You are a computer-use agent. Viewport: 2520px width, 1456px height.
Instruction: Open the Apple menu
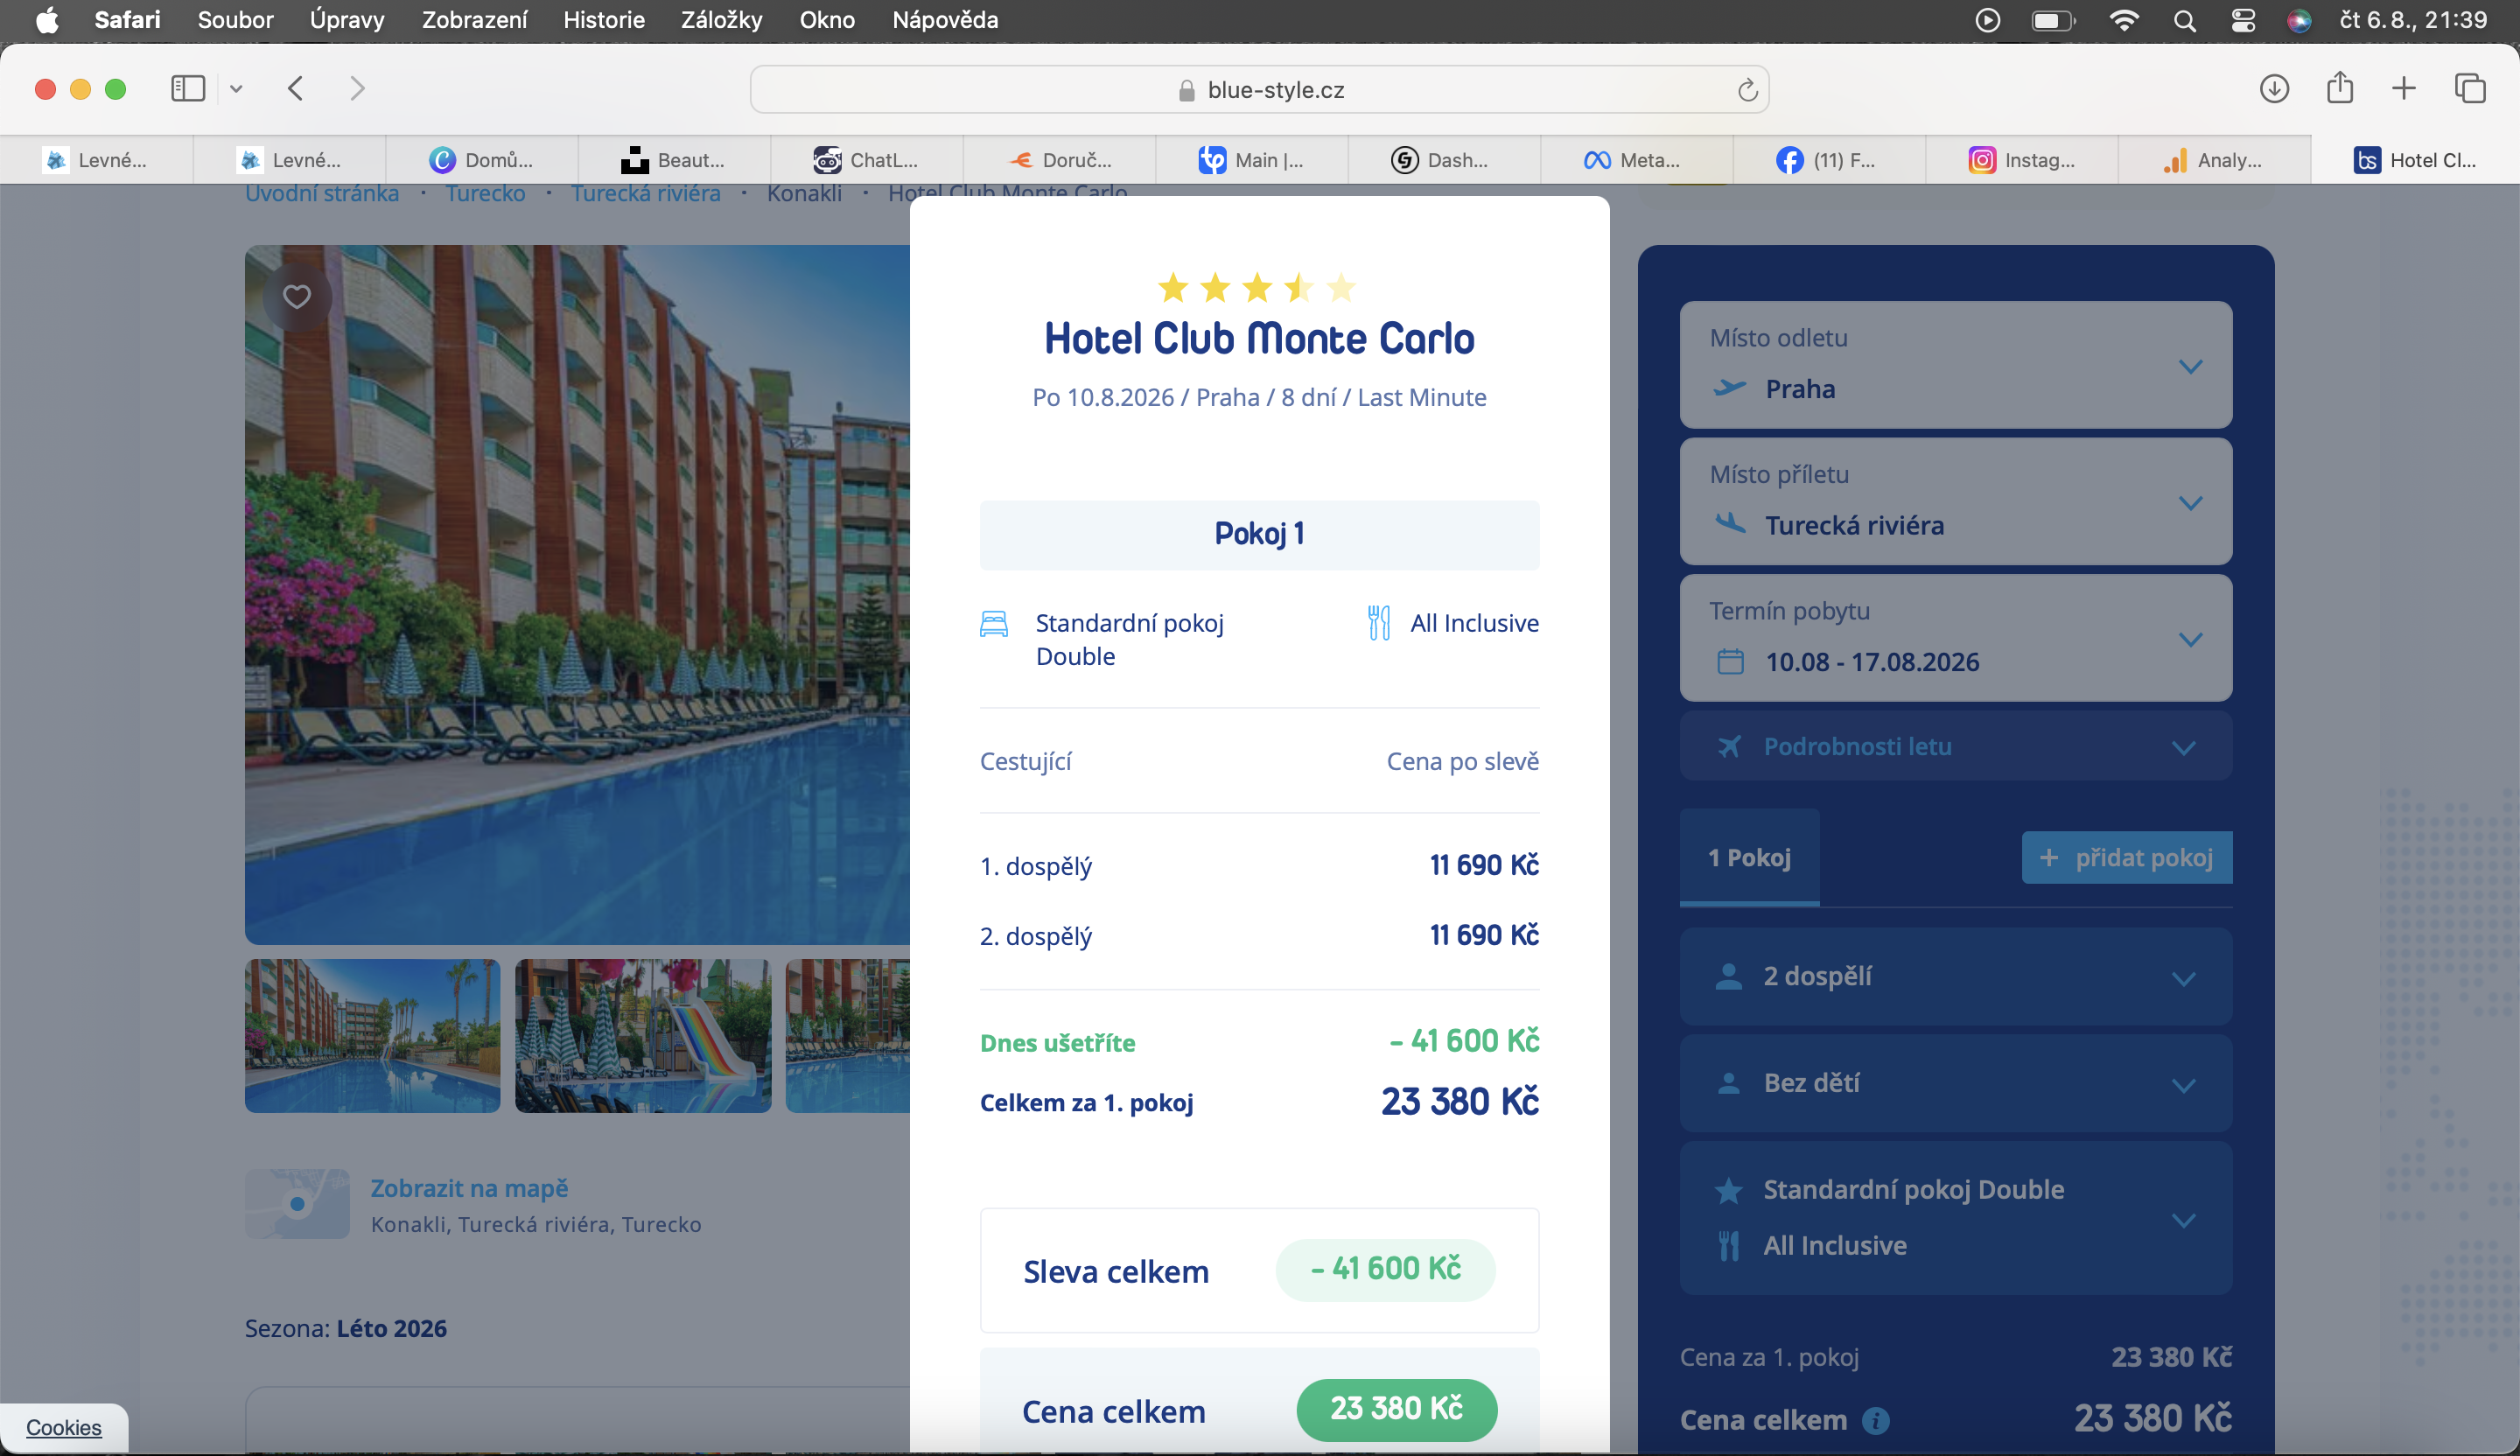point(46,20)
